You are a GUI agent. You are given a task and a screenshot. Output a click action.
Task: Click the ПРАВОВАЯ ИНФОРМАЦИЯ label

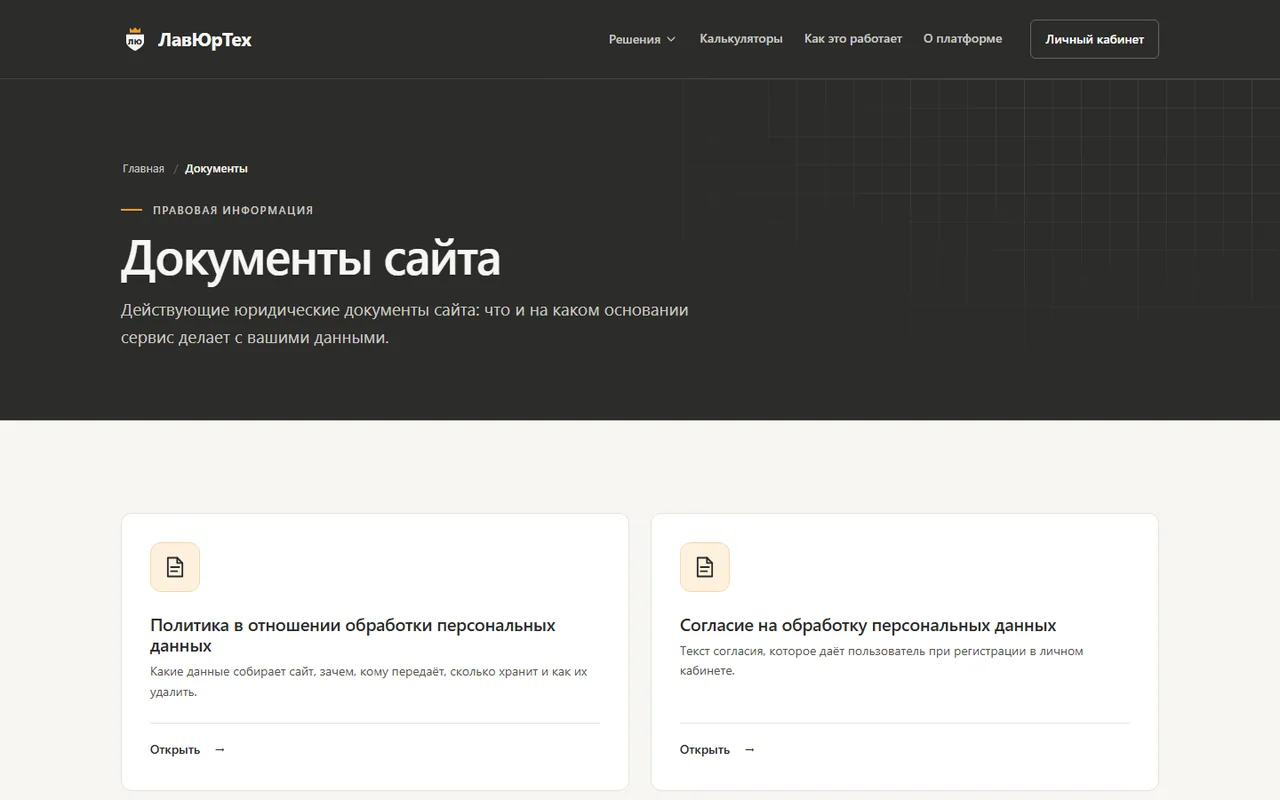(233, 210)
